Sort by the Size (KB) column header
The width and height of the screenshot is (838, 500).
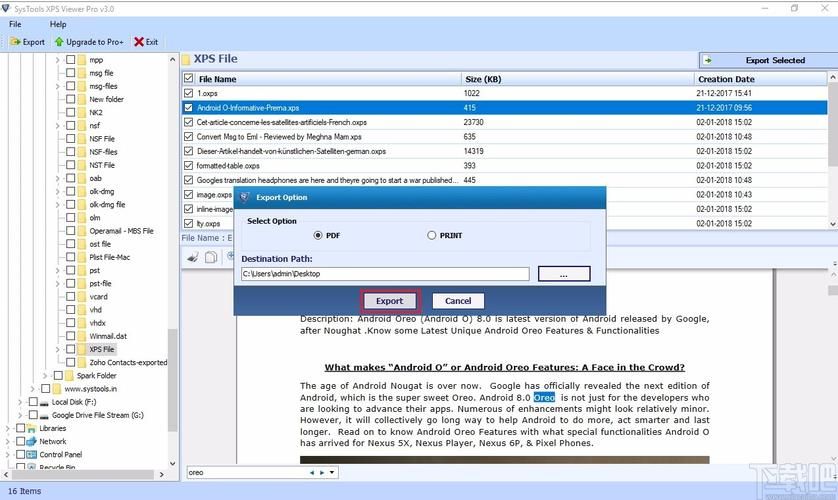click(577, 79)
